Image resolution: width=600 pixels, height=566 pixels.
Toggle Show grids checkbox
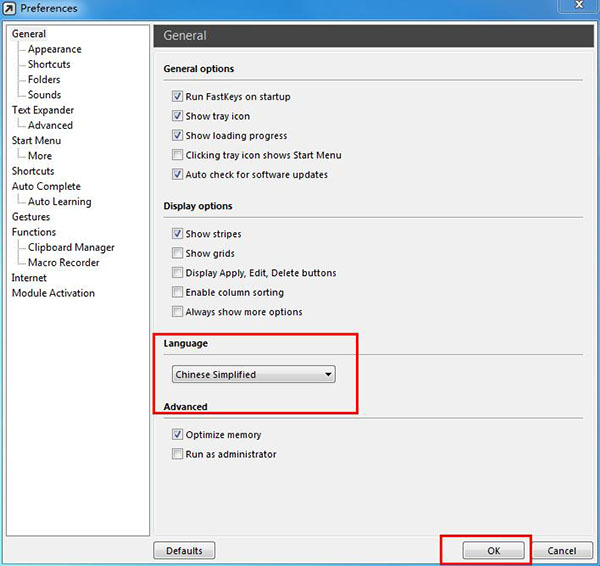(x=178, y=253)
